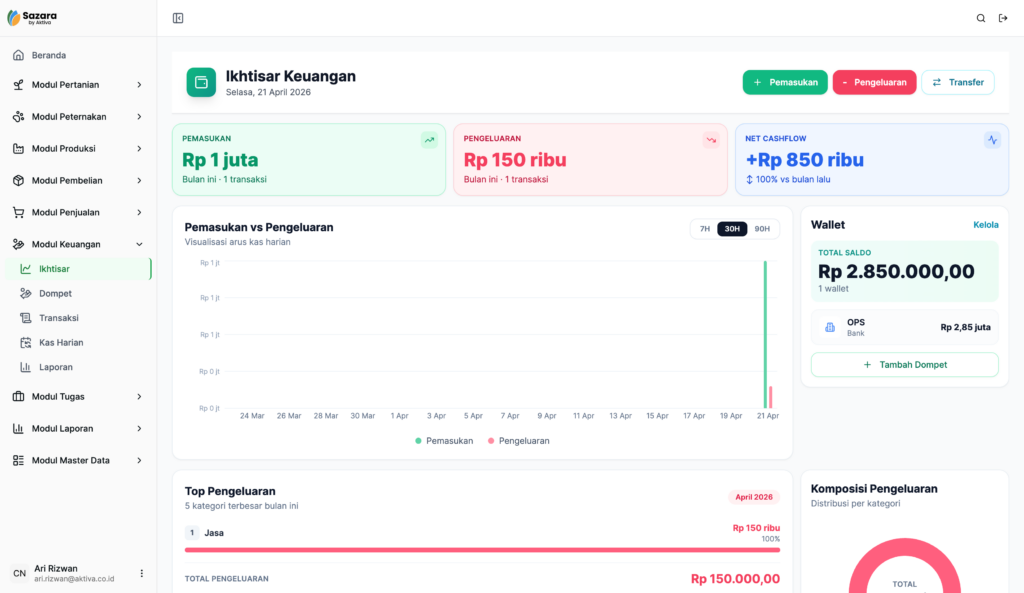Screen dimensions: 1024x593
Task: Select 7H chart range
Action: [705, 229]
